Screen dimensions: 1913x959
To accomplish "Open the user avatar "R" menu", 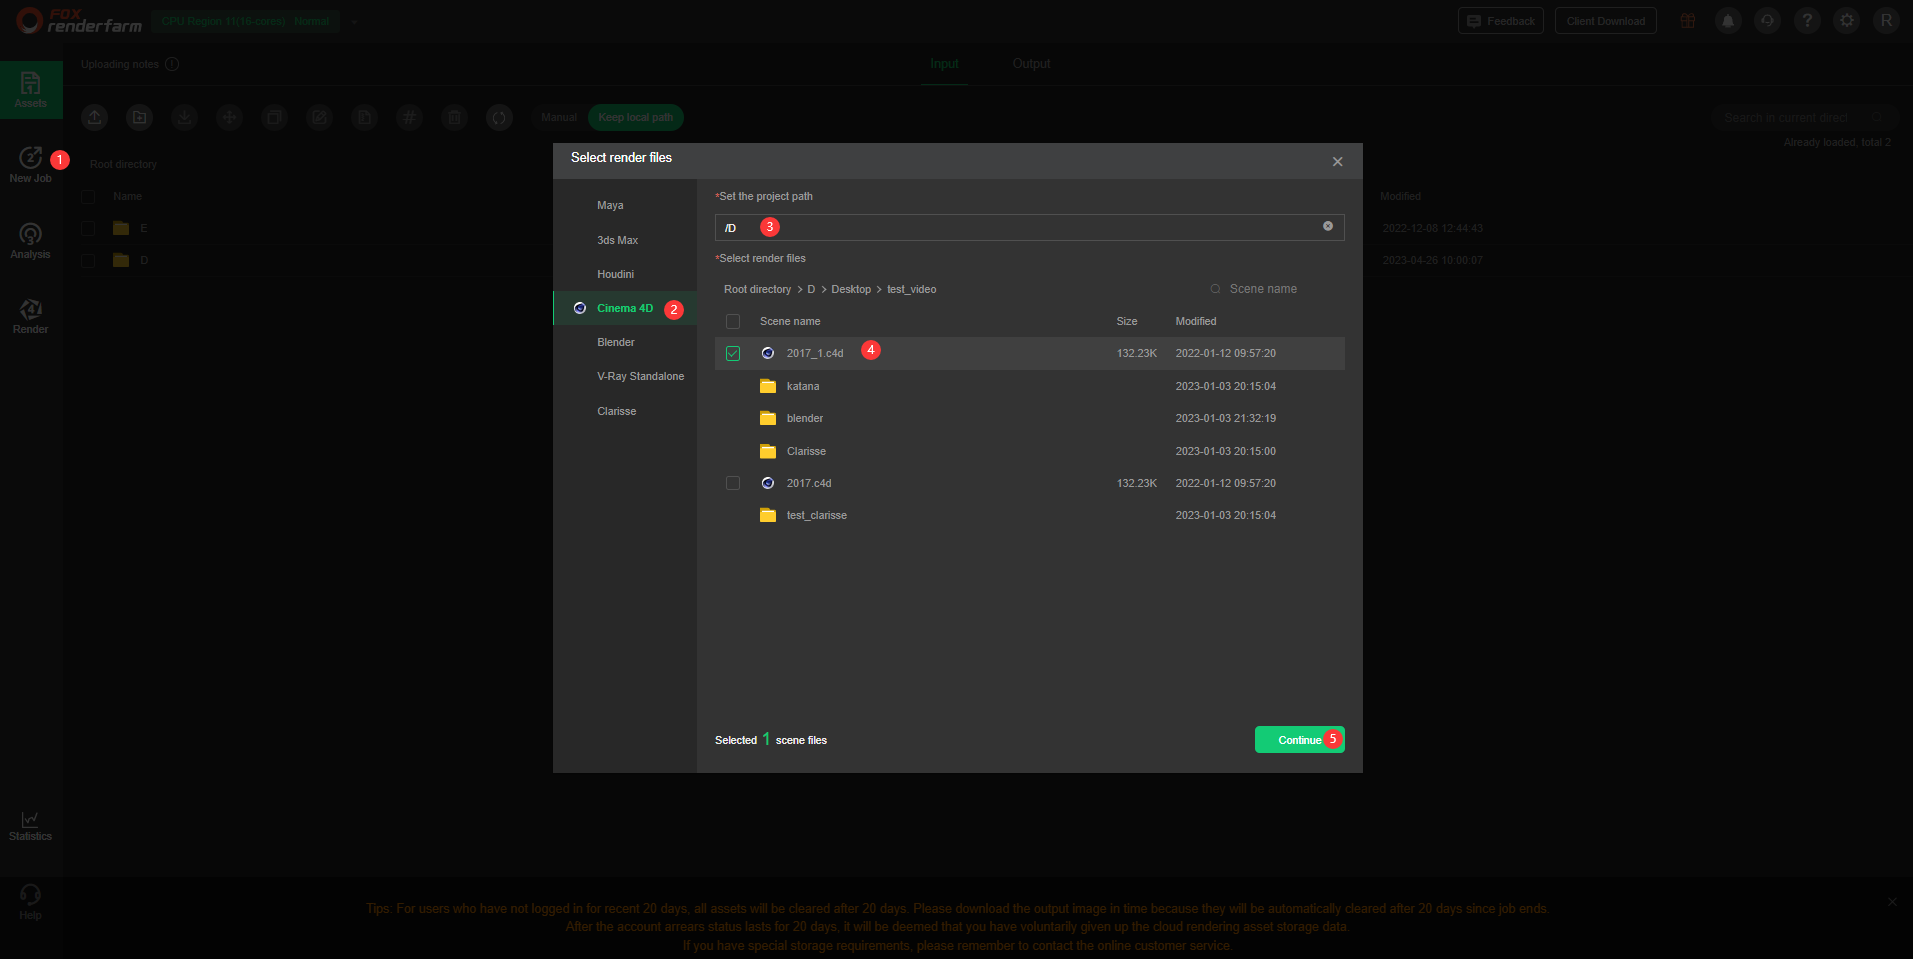I will coord(1886,21).
